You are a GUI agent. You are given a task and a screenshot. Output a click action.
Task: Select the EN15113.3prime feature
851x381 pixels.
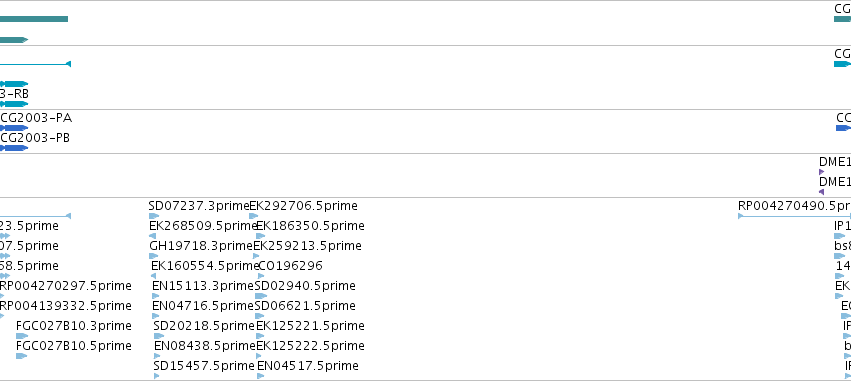[154, 296]
